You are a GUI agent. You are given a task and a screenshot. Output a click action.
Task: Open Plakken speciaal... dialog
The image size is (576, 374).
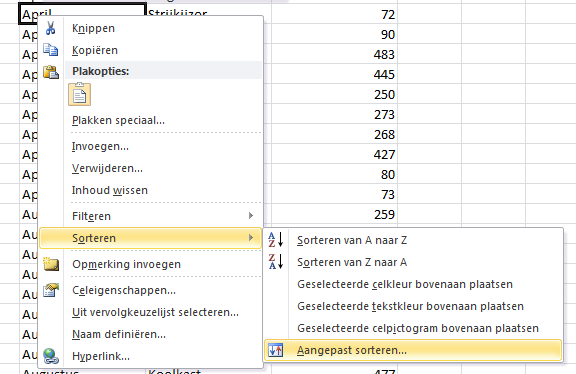pos(151,120)
